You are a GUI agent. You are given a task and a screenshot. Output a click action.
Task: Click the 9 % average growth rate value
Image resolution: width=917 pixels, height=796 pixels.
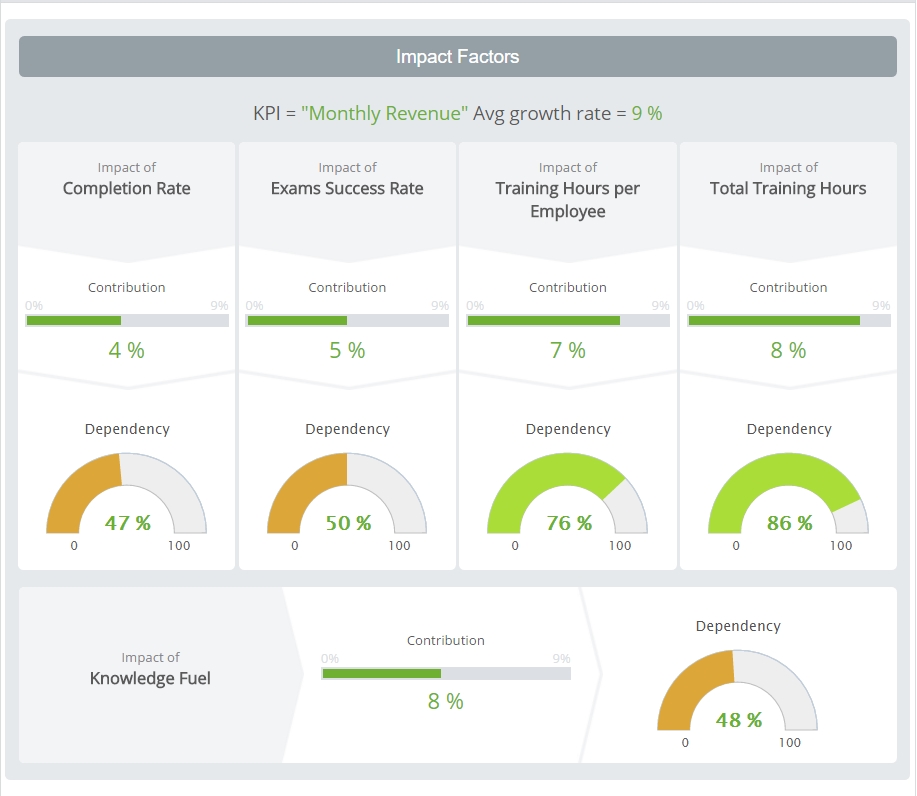click(647, 113)
